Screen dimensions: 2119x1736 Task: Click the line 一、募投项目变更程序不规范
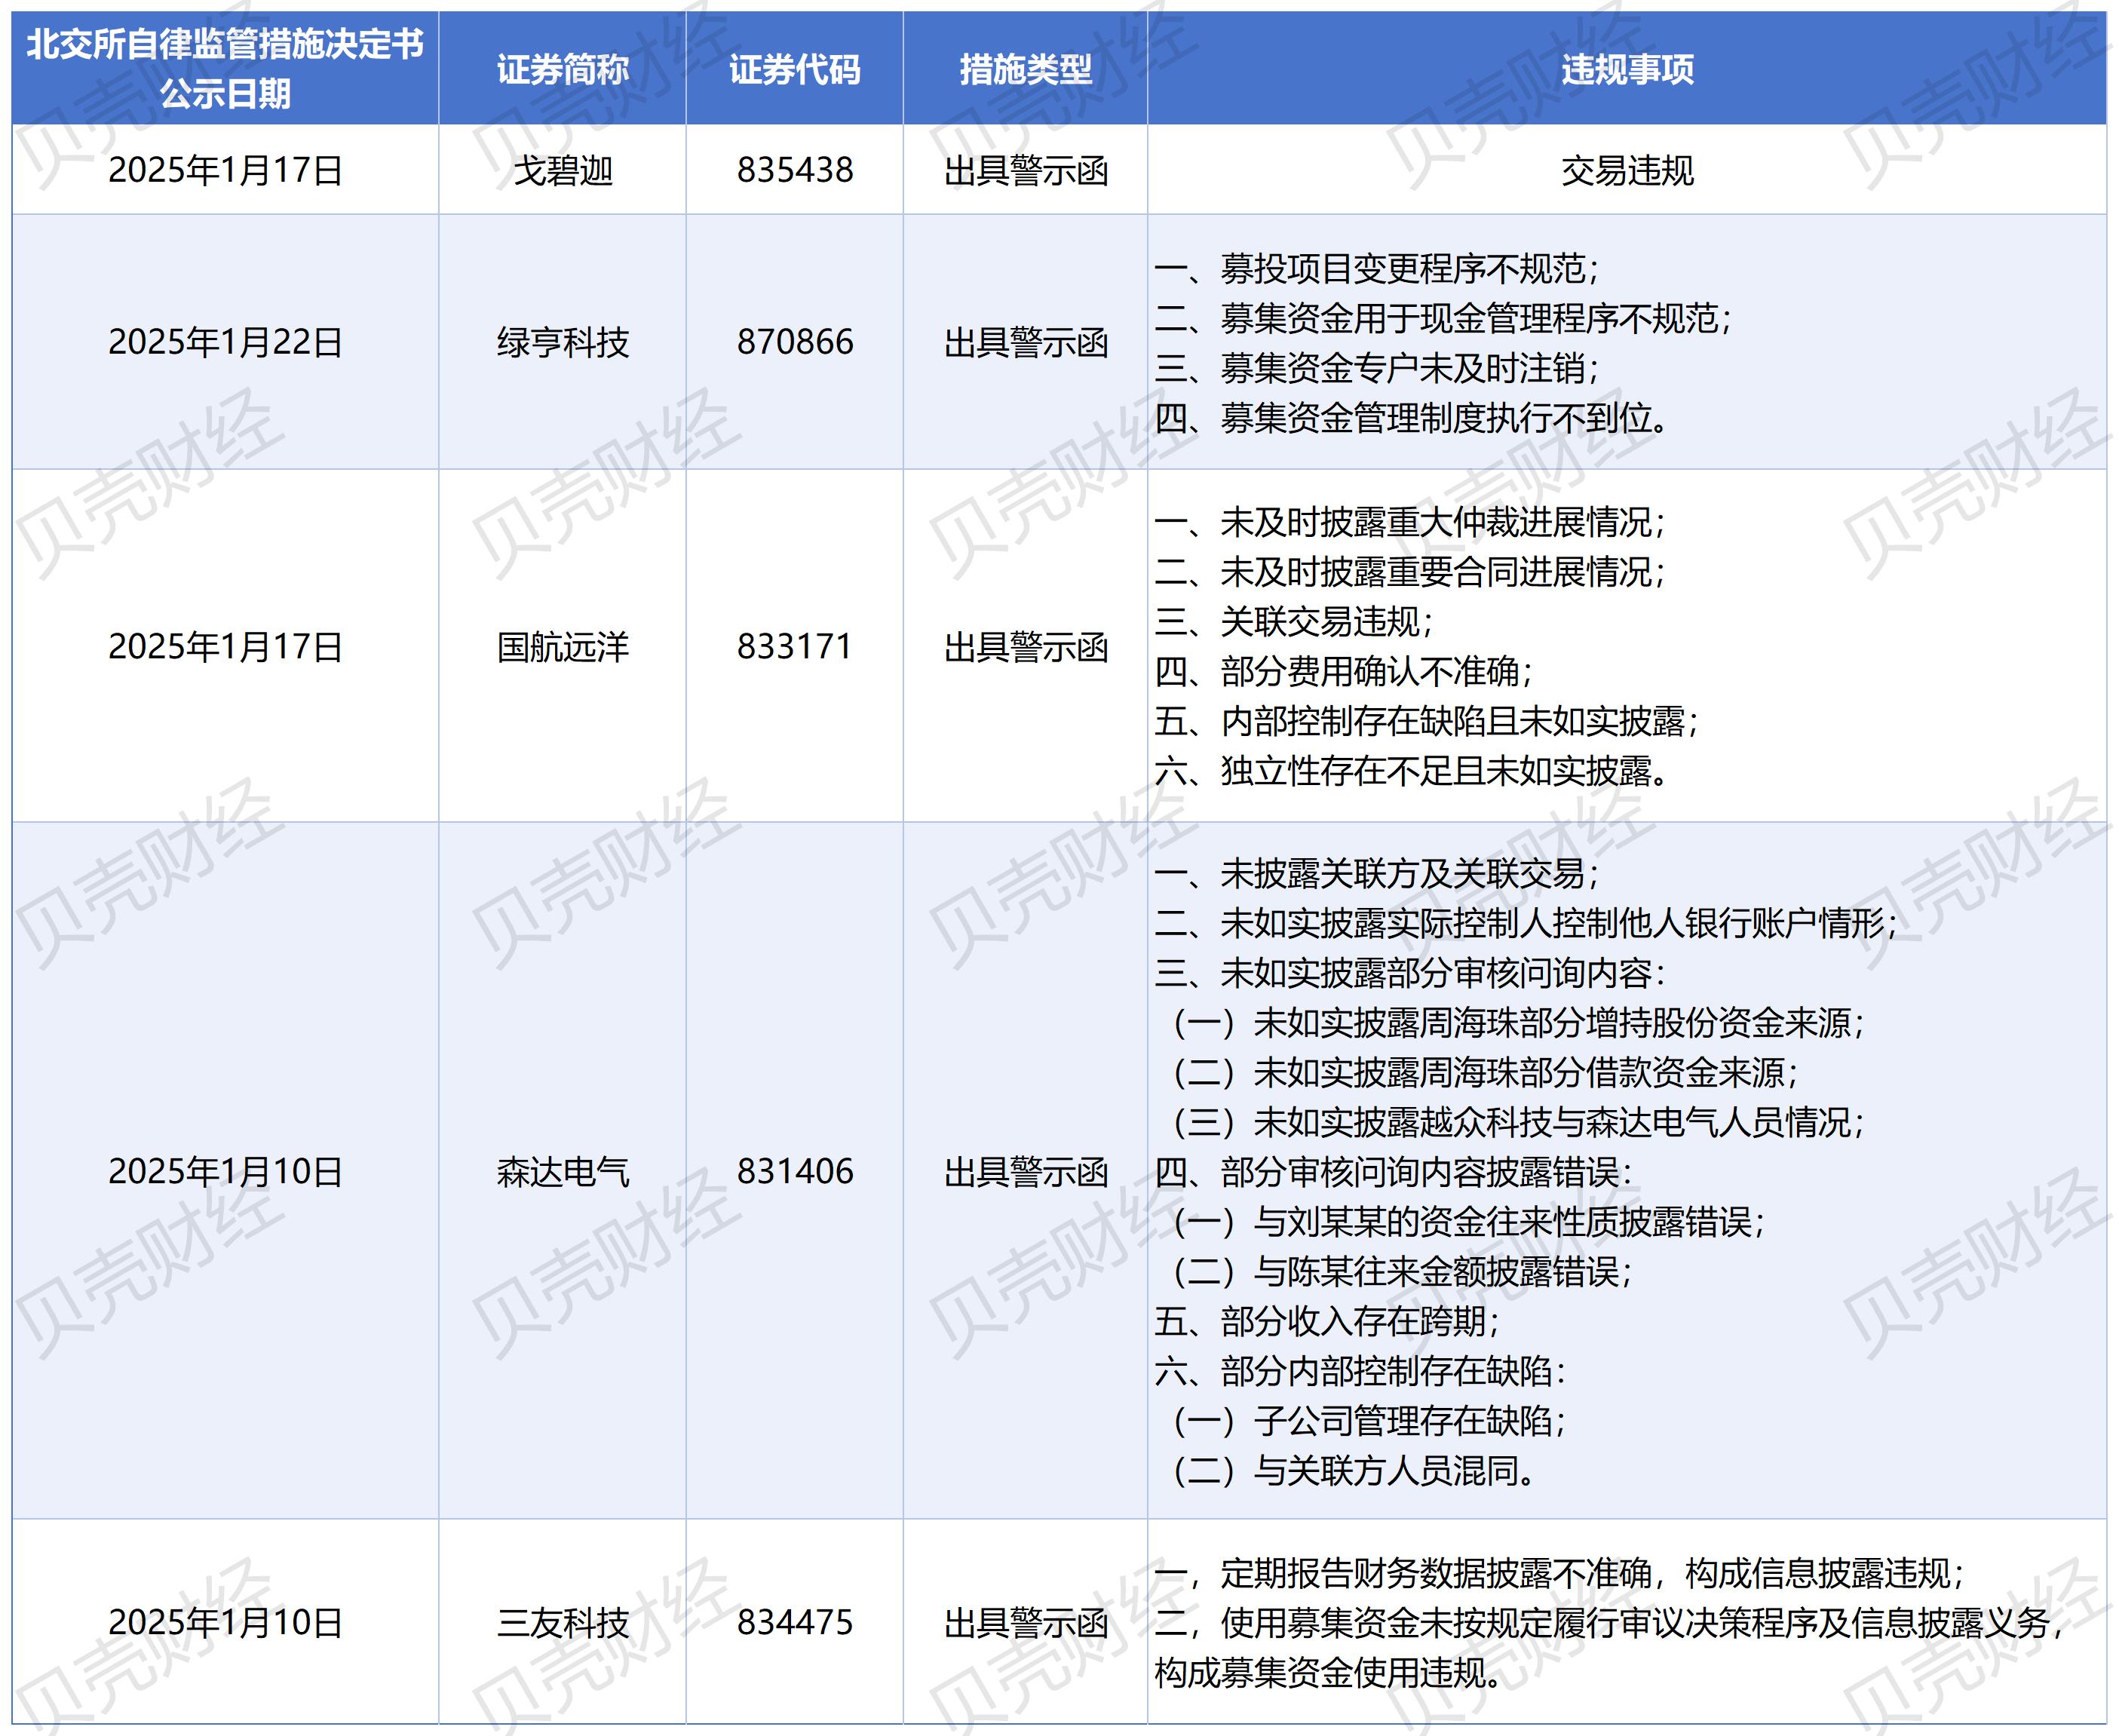(1377, 268)
